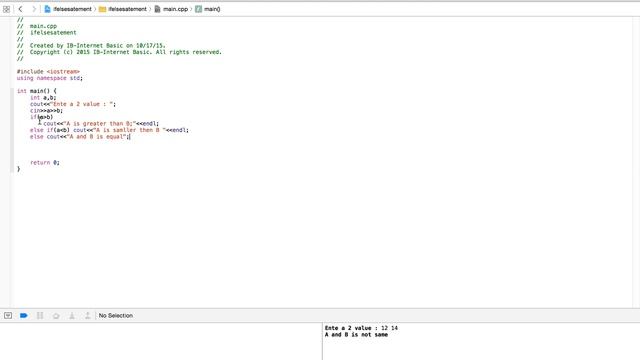
Task: Click the No Selection debug label
Action: (116, 316)
